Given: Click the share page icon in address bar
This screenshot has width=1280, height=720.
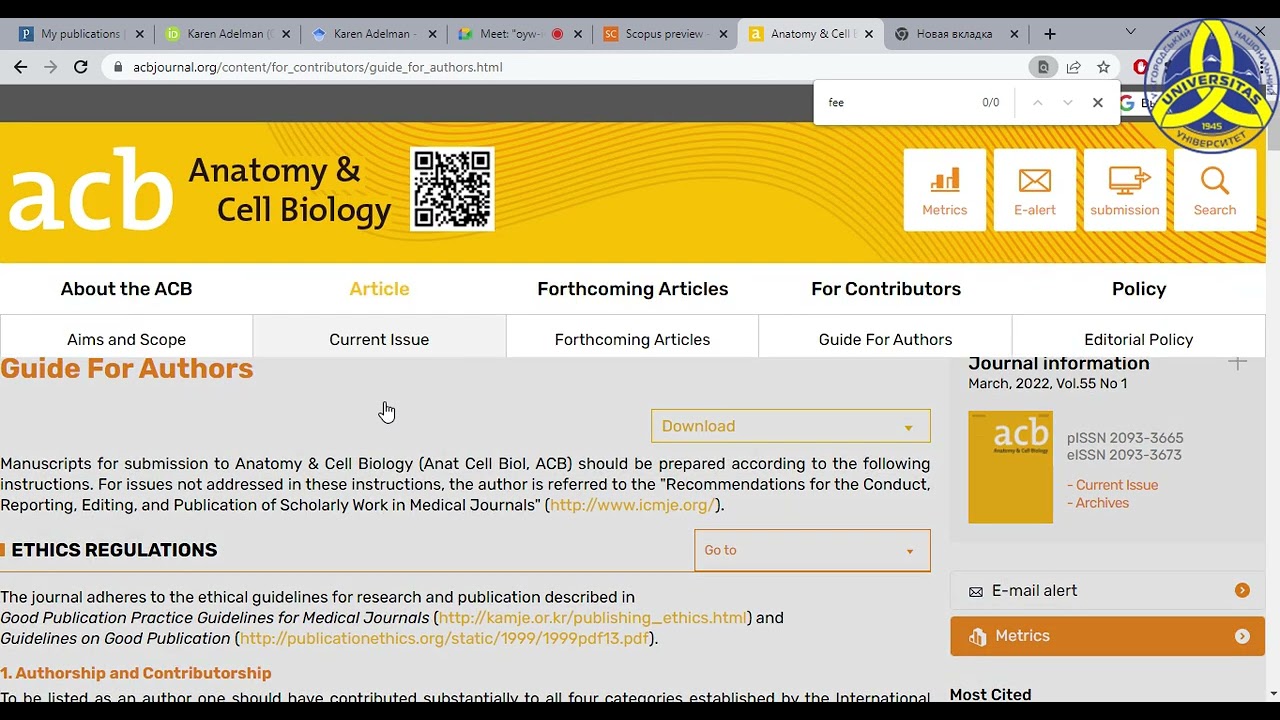Looking at the screenshot, I should (x=1073, y=67).
